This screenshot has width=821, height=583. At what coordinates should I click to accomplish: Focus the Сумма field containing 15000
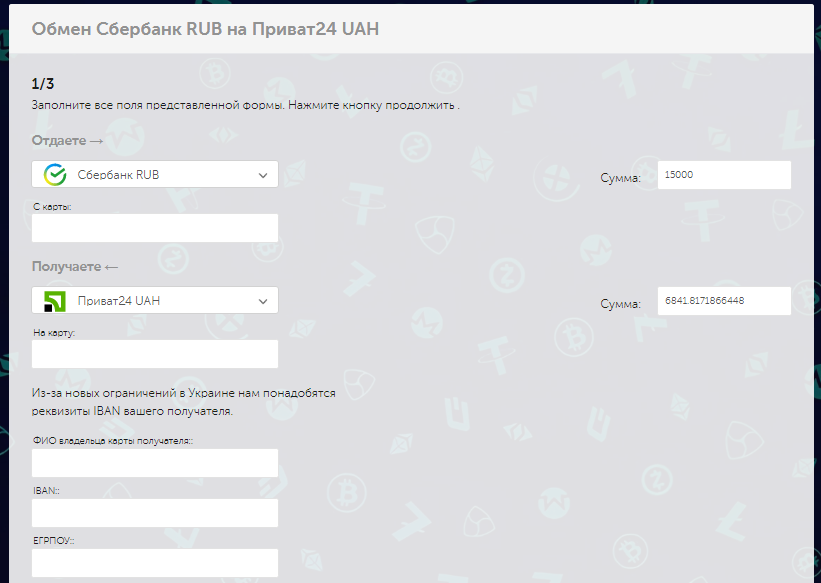click(724, 175)
